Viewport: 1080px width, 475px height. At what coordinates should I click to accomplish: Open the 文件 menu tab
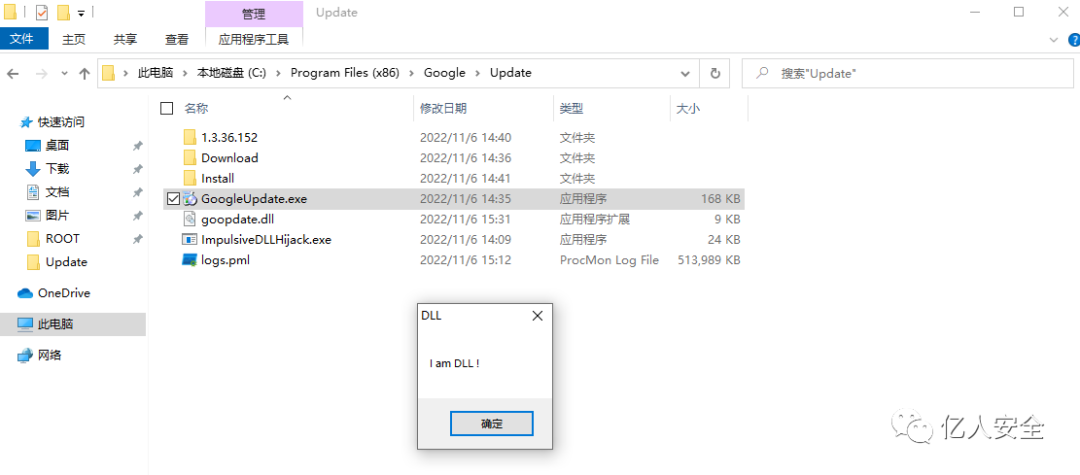coord(23,39)
